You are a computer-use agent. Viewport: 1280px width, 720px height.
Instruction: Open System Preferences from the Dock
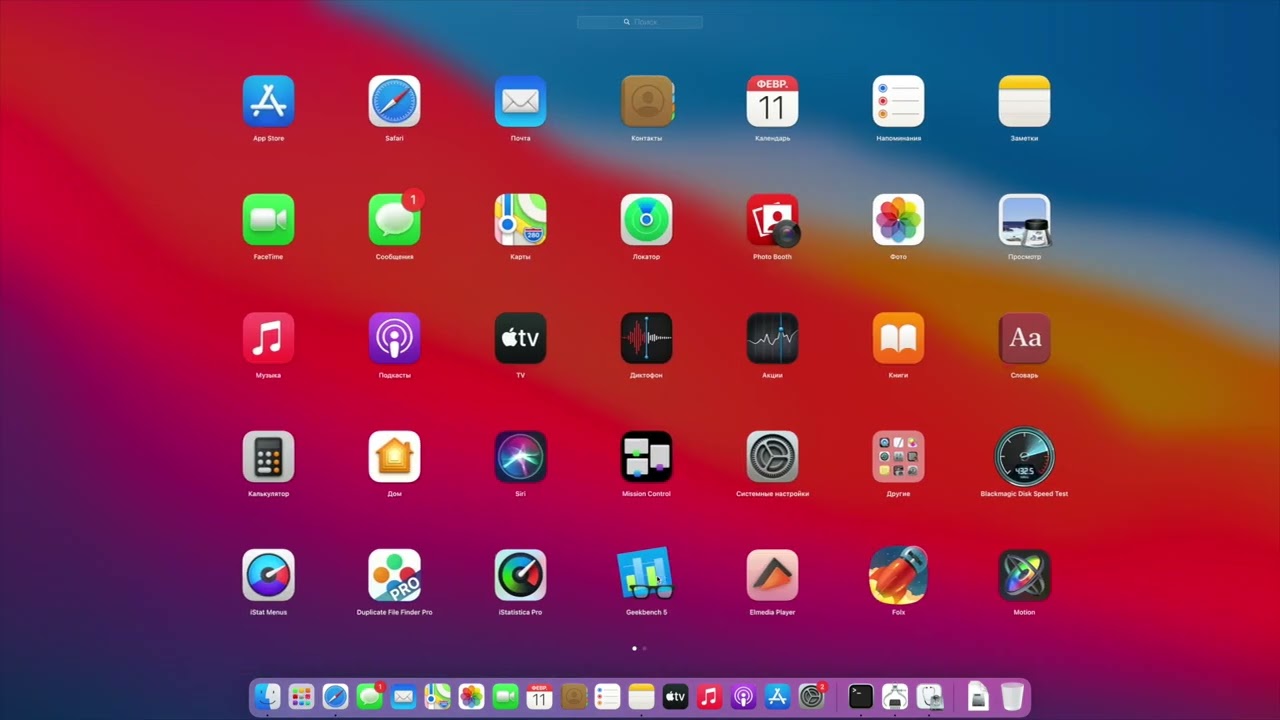812,696
